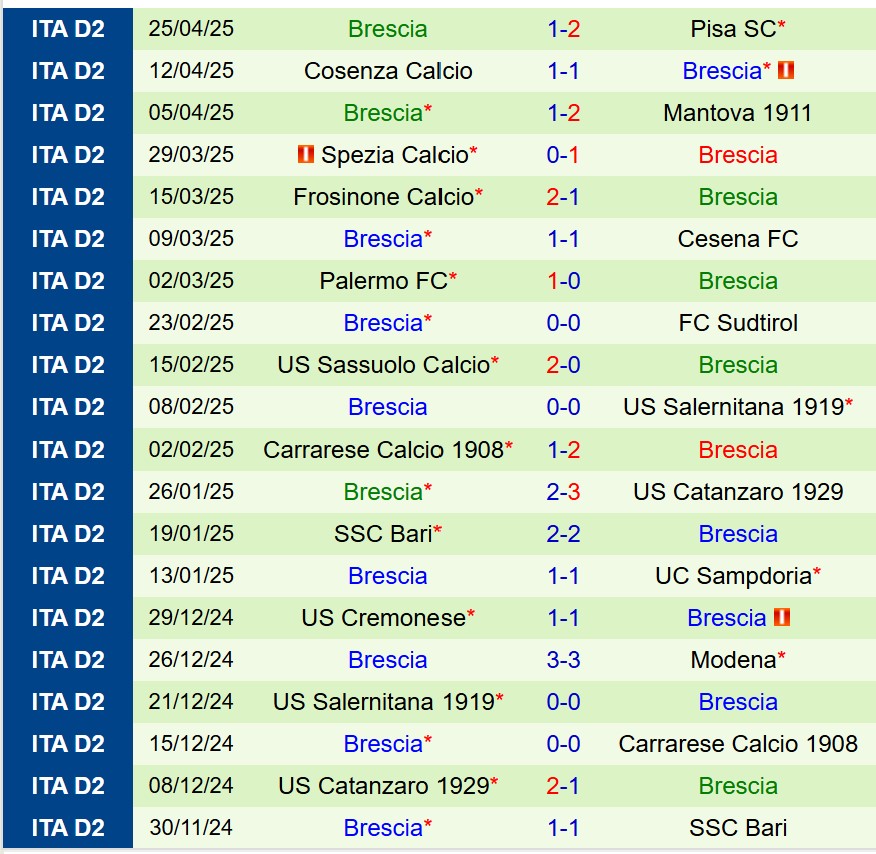876x854 pixels.
Task: Open the Pisa SC team page
Action: (733, 29)
